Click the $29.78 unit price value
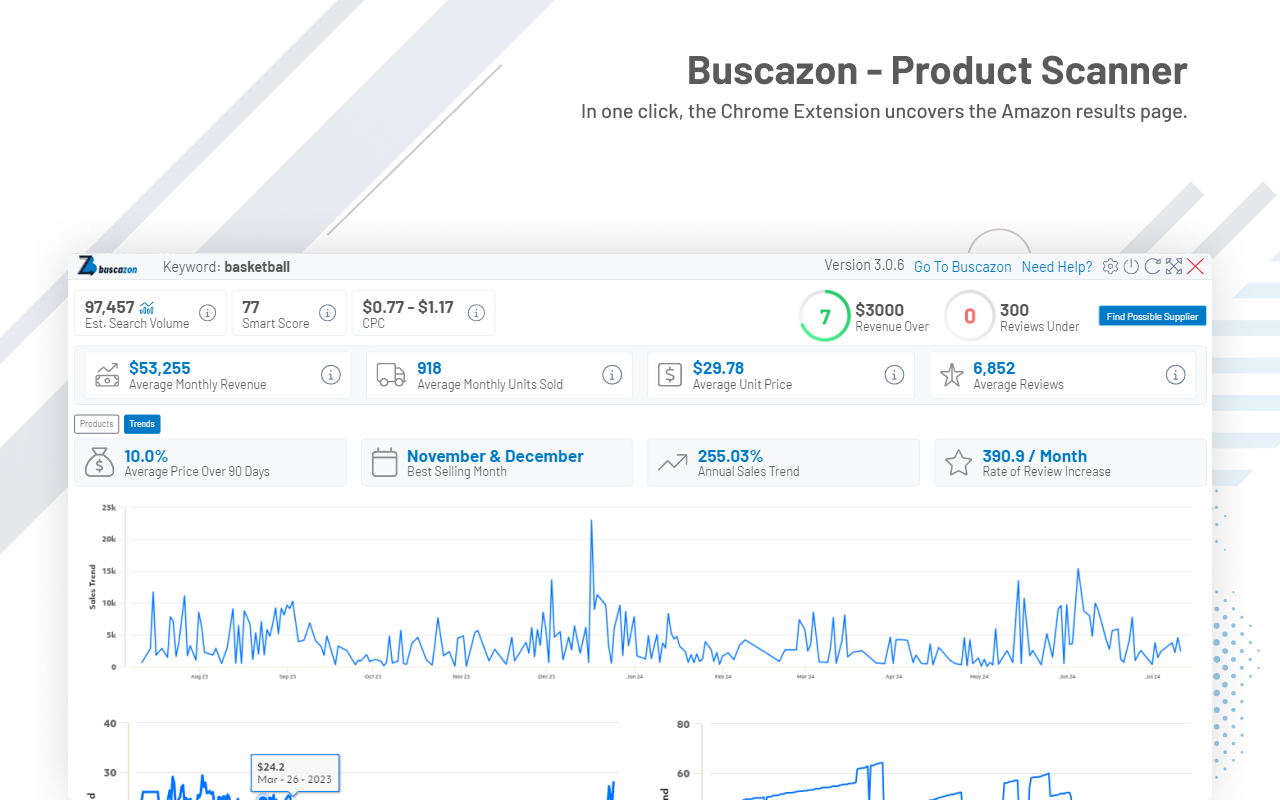Screen dimensions: 1280x800 pyautogui.click(x=718, y=368)
